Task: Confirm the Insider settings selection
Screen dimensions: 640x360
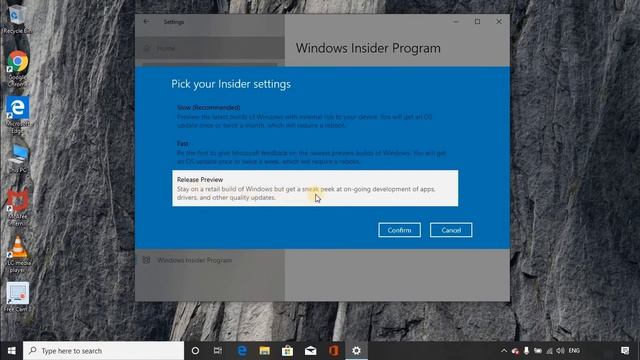Action: 399,230
